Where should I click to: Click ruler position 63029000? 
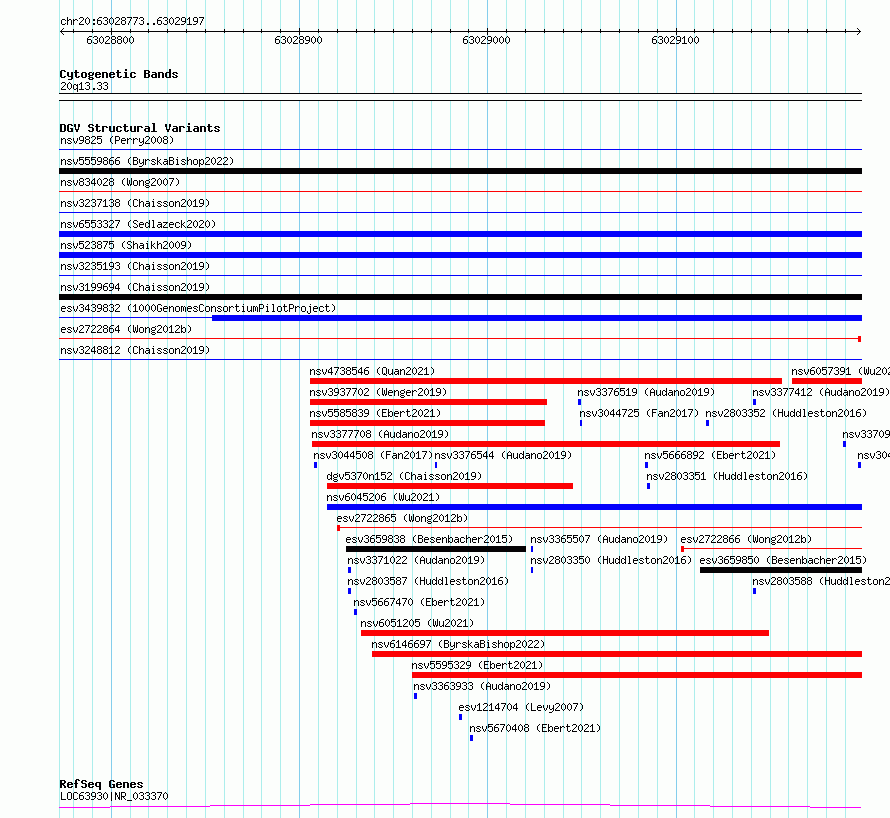click(x=486, y=40)
